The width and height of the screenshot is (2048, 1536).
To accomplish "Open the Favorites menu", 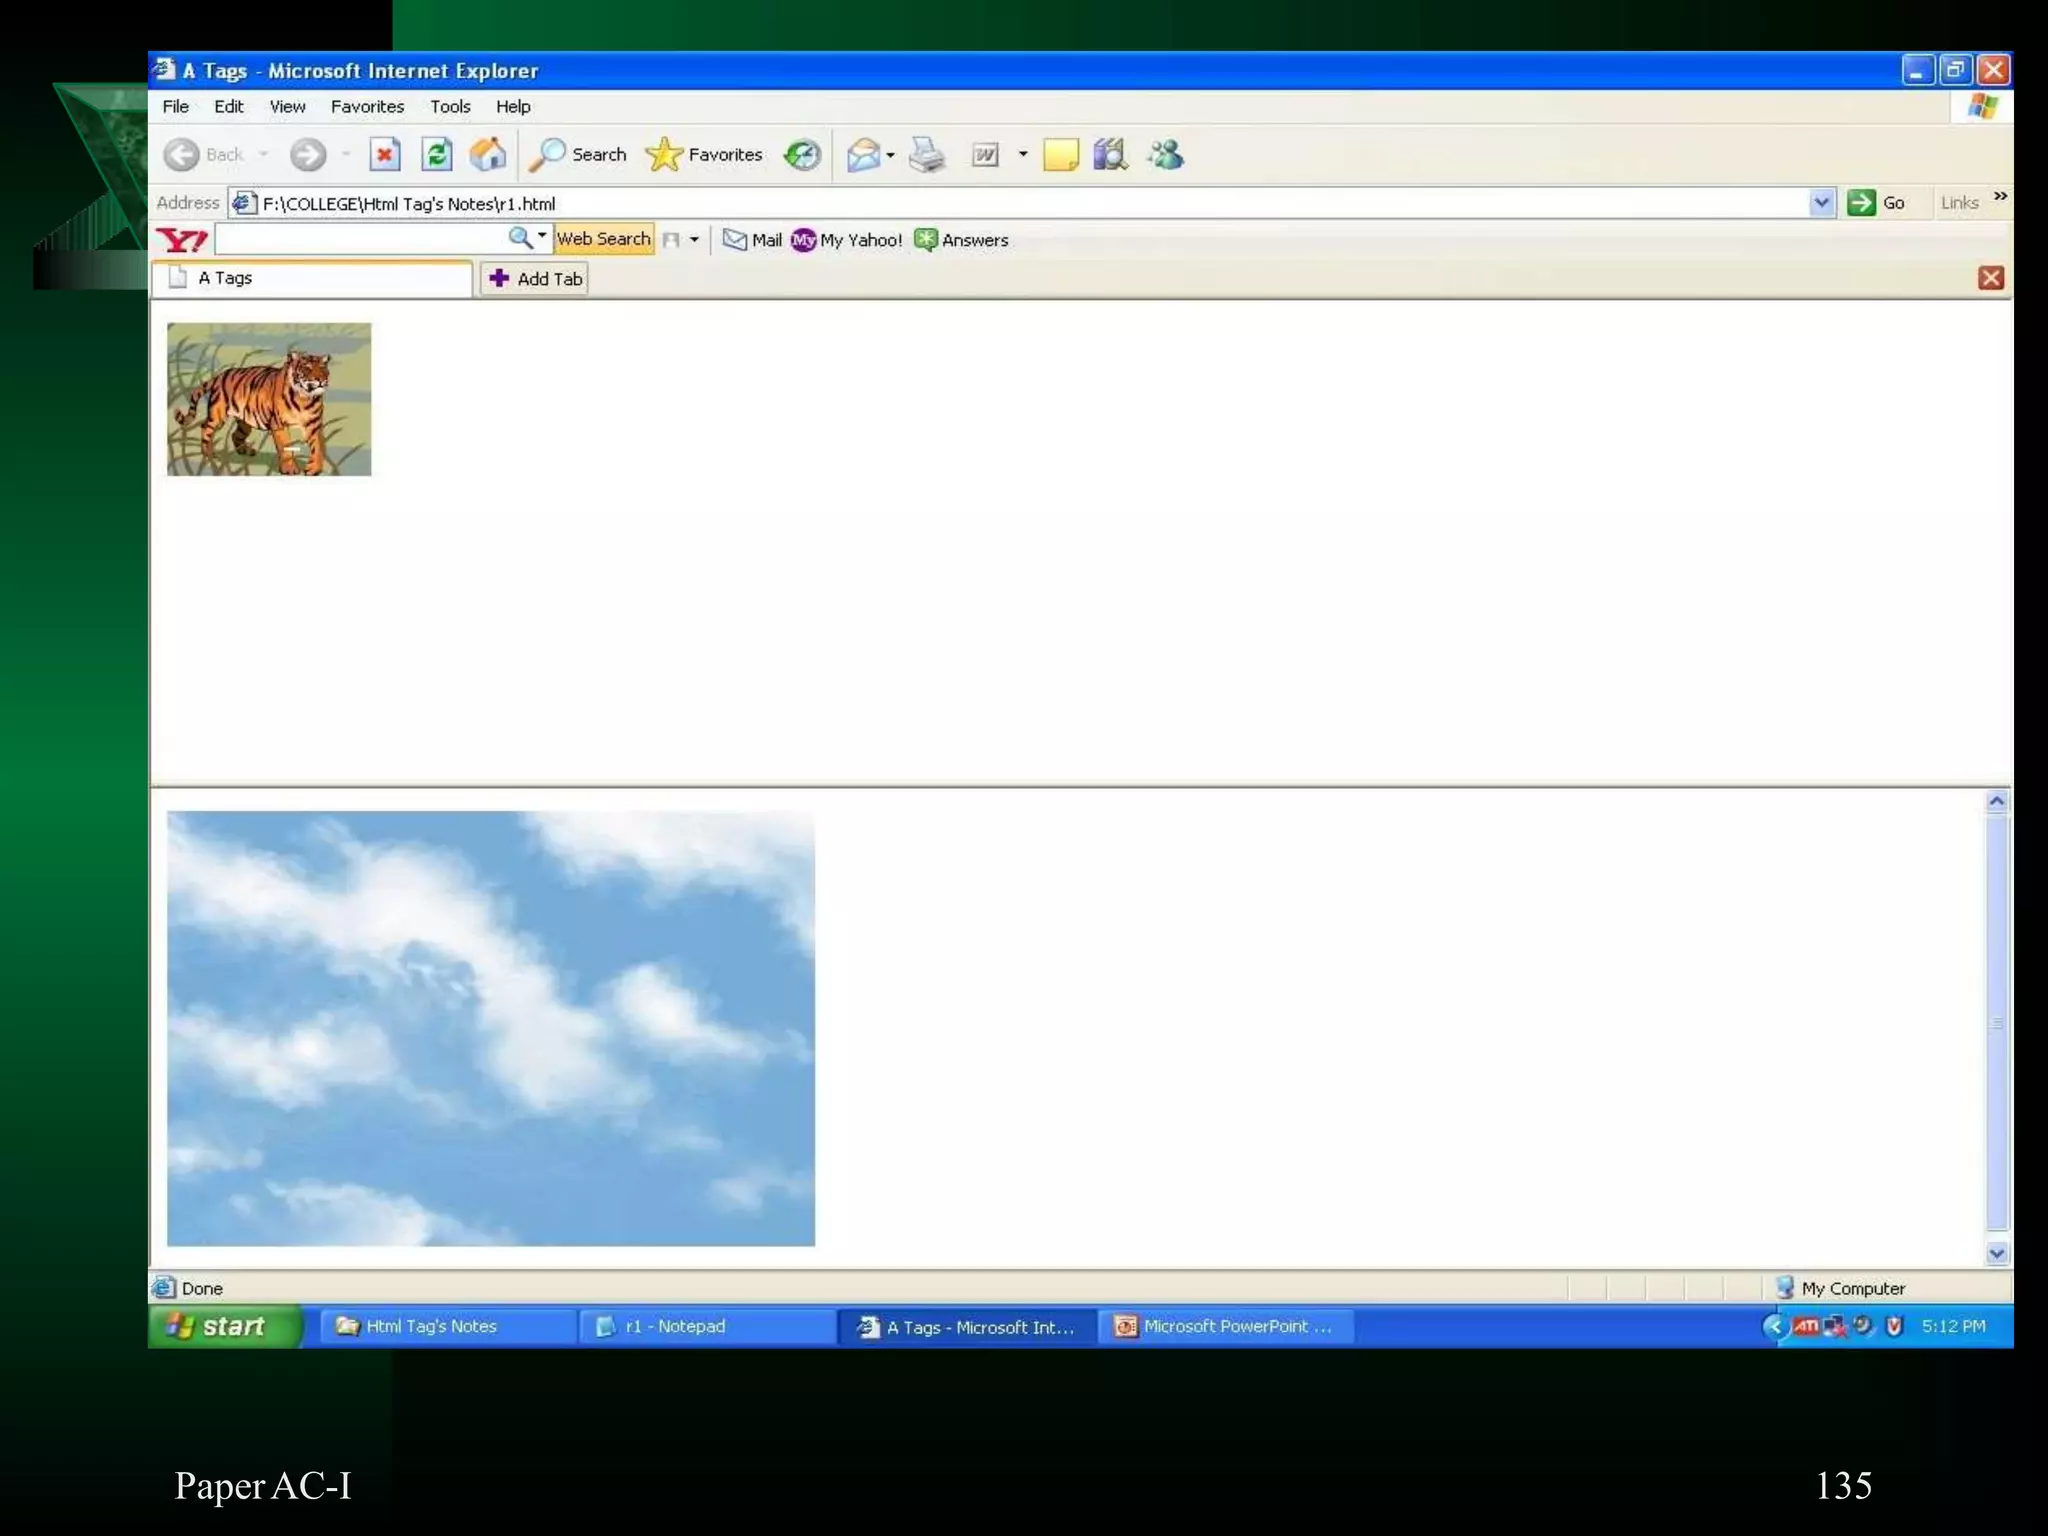I will tap(367, 107).
